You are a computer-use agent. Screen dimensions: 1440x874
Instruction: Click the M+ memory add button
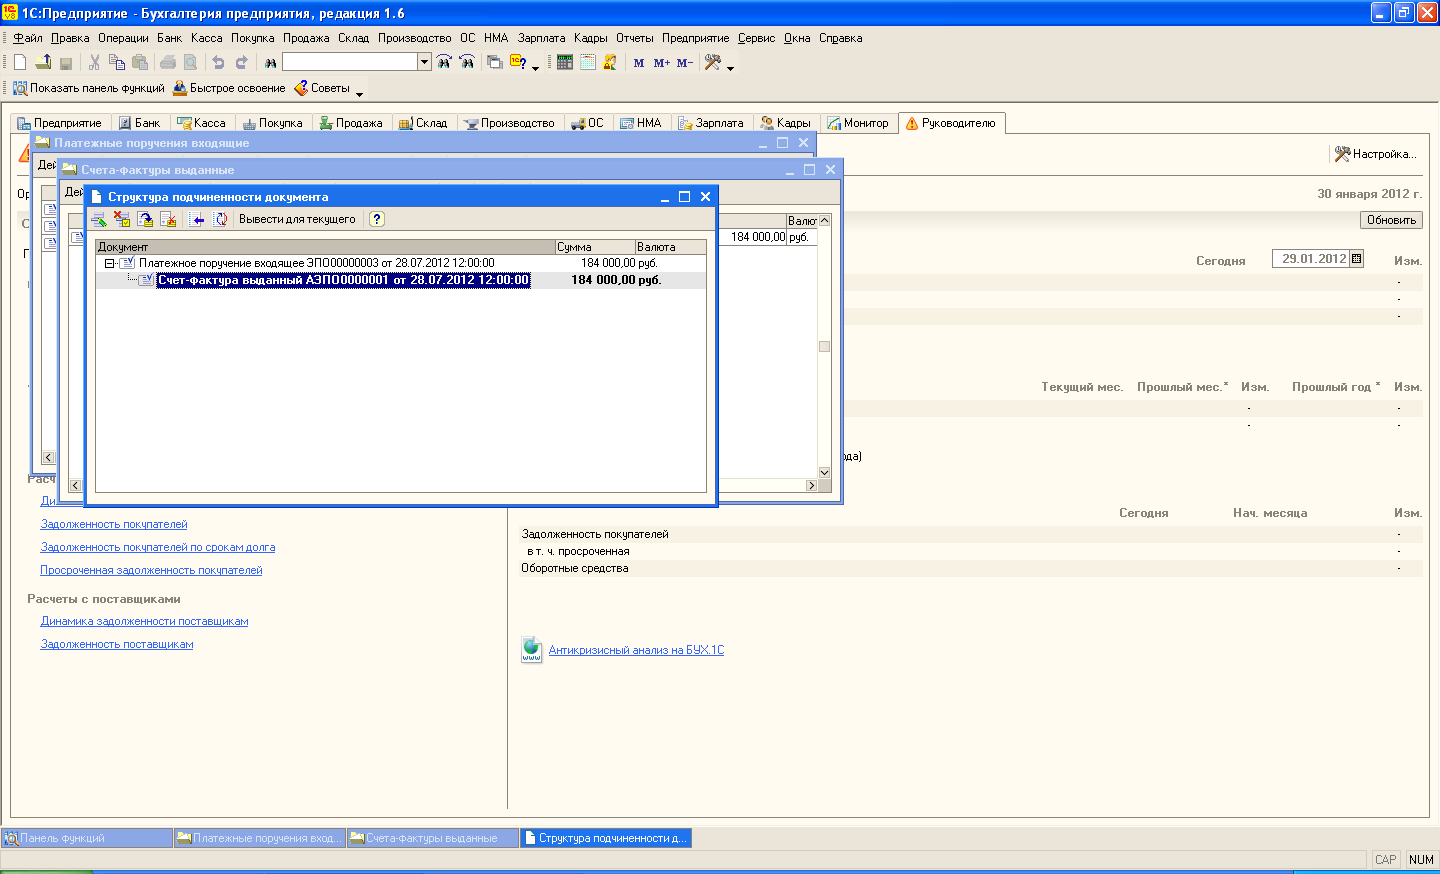[662, 63]
